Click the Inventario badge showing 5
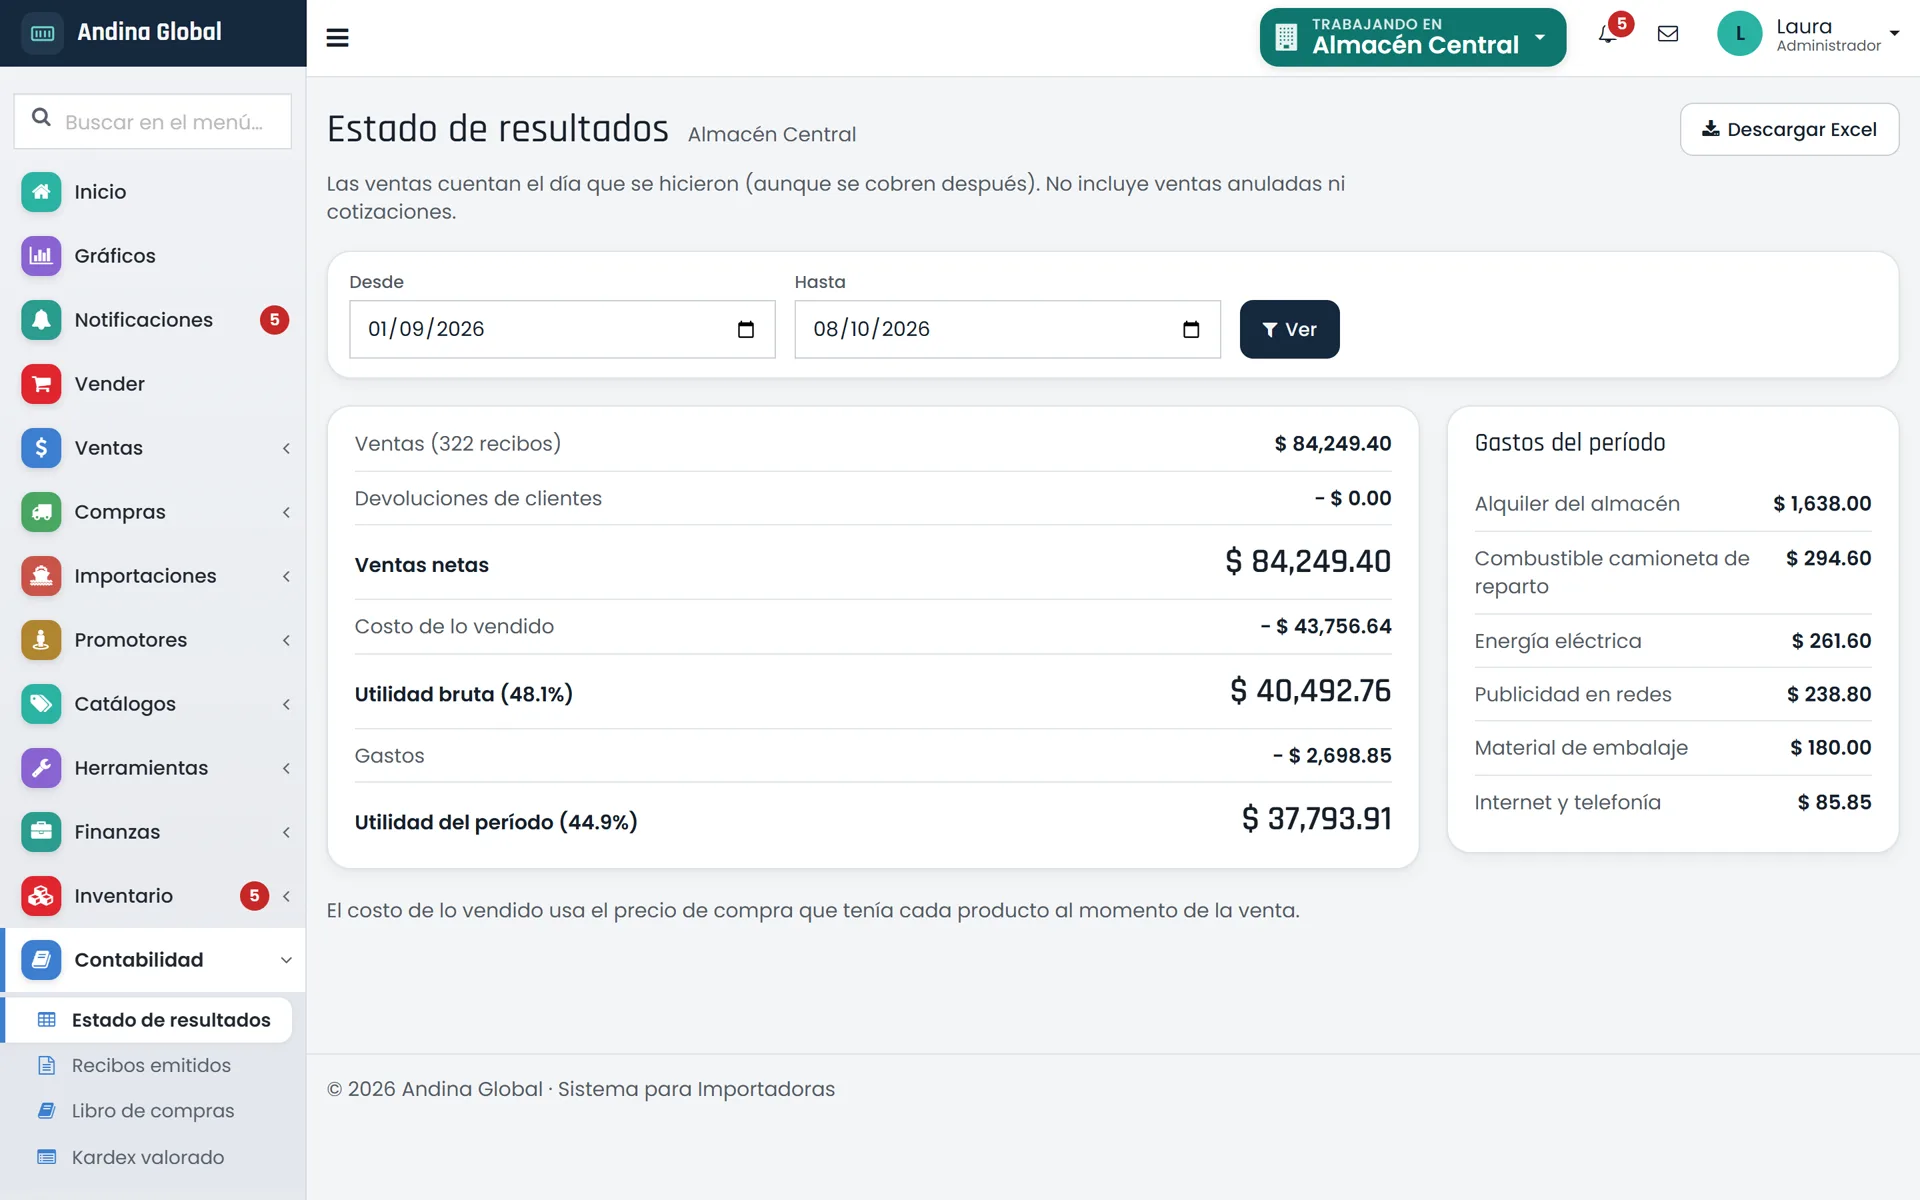 click(254, 896)
